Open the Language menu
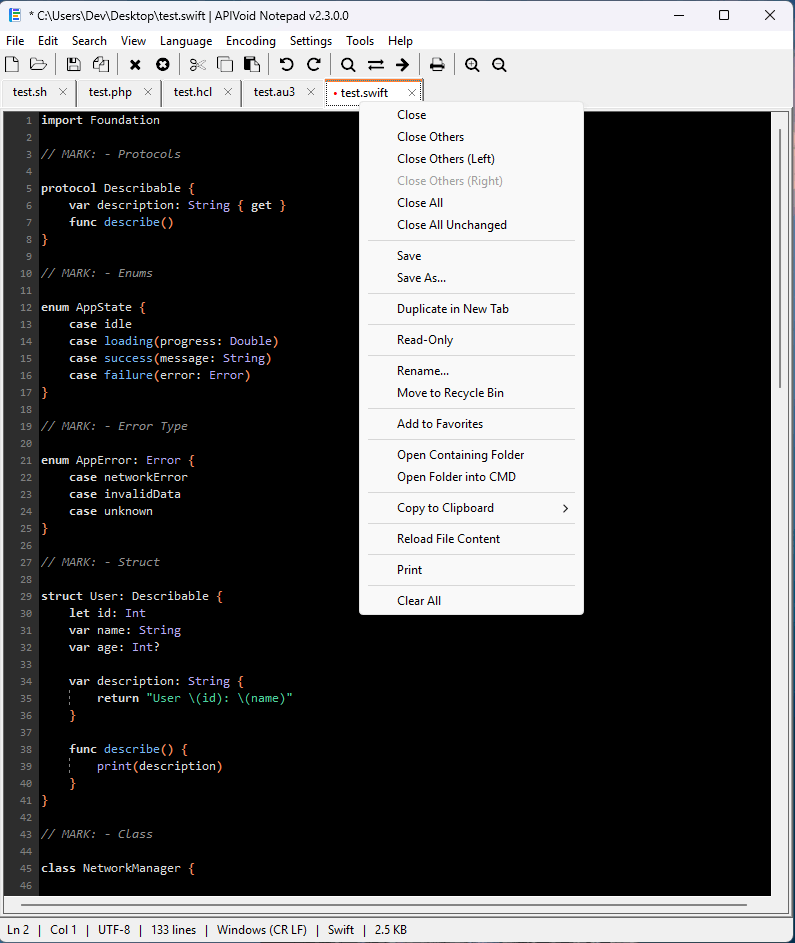This screenshot has width=795, height=943. point(186,41)
